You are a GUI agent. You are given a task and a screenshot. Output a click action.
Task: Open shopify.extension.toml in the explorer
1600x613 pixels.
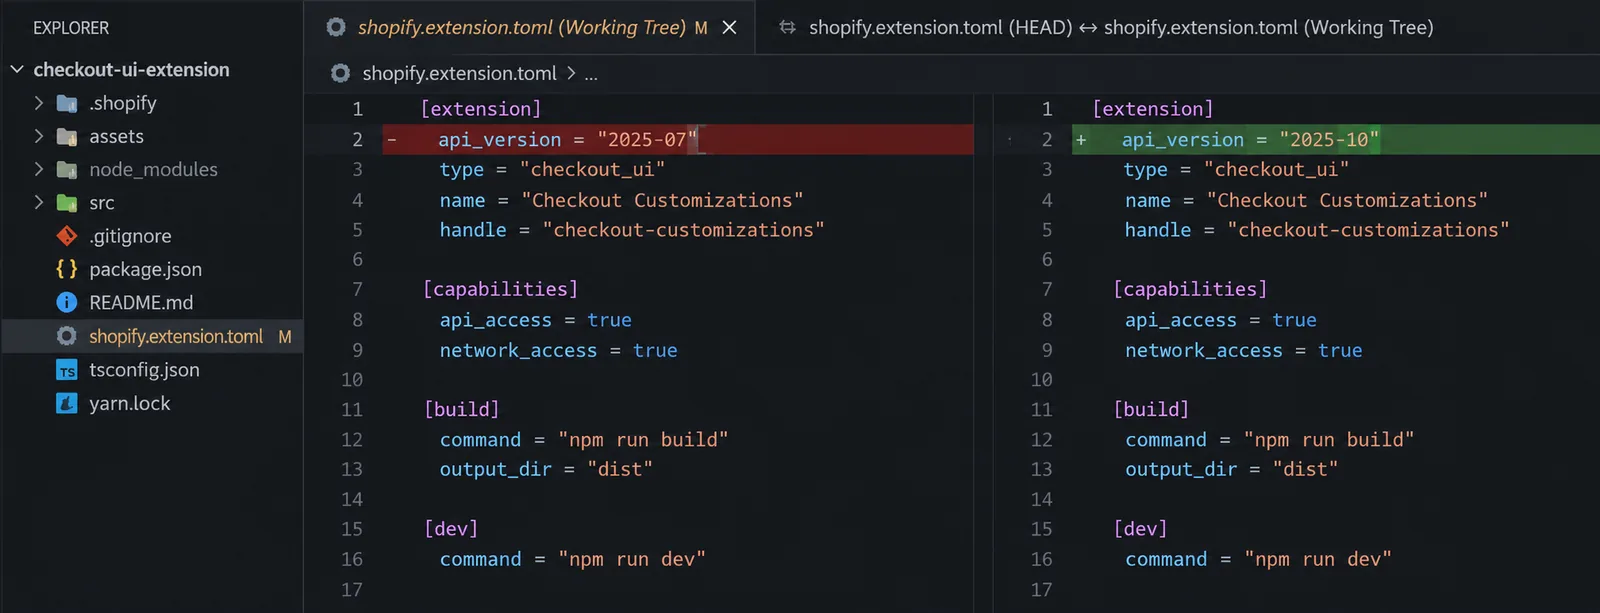[x=176, y=336]
